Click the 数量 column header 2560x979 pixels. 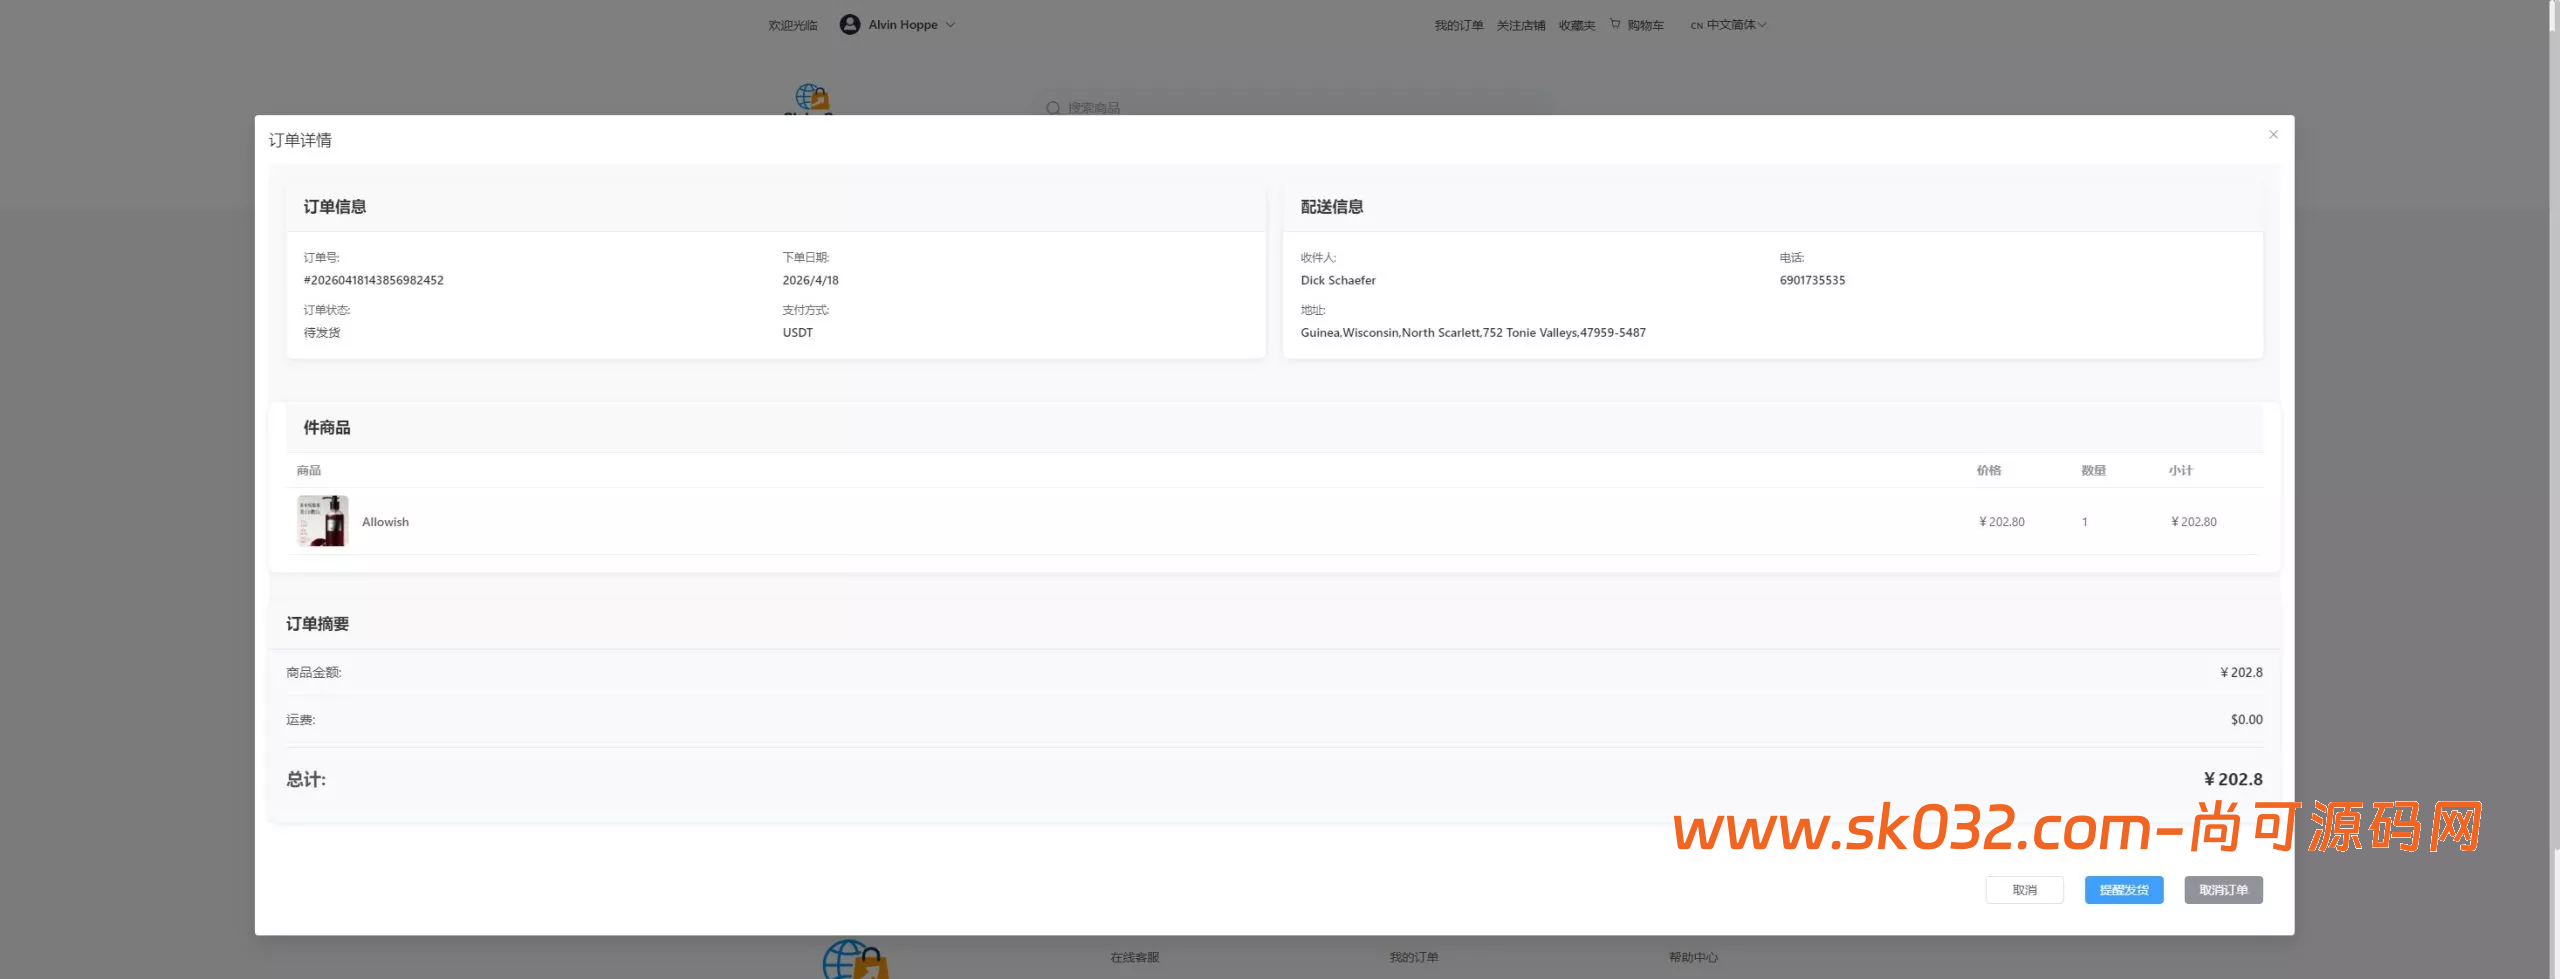tap(2094, 470)
